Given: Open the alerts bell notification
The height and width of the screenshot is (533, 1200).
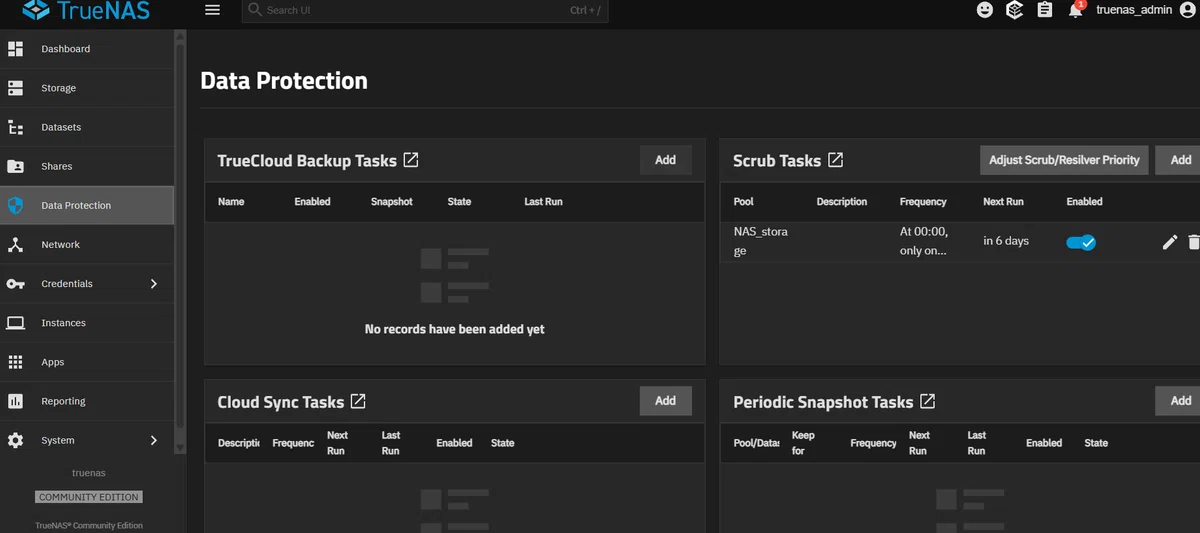Looking at the screenshot, I should [x=1076, y=10].
